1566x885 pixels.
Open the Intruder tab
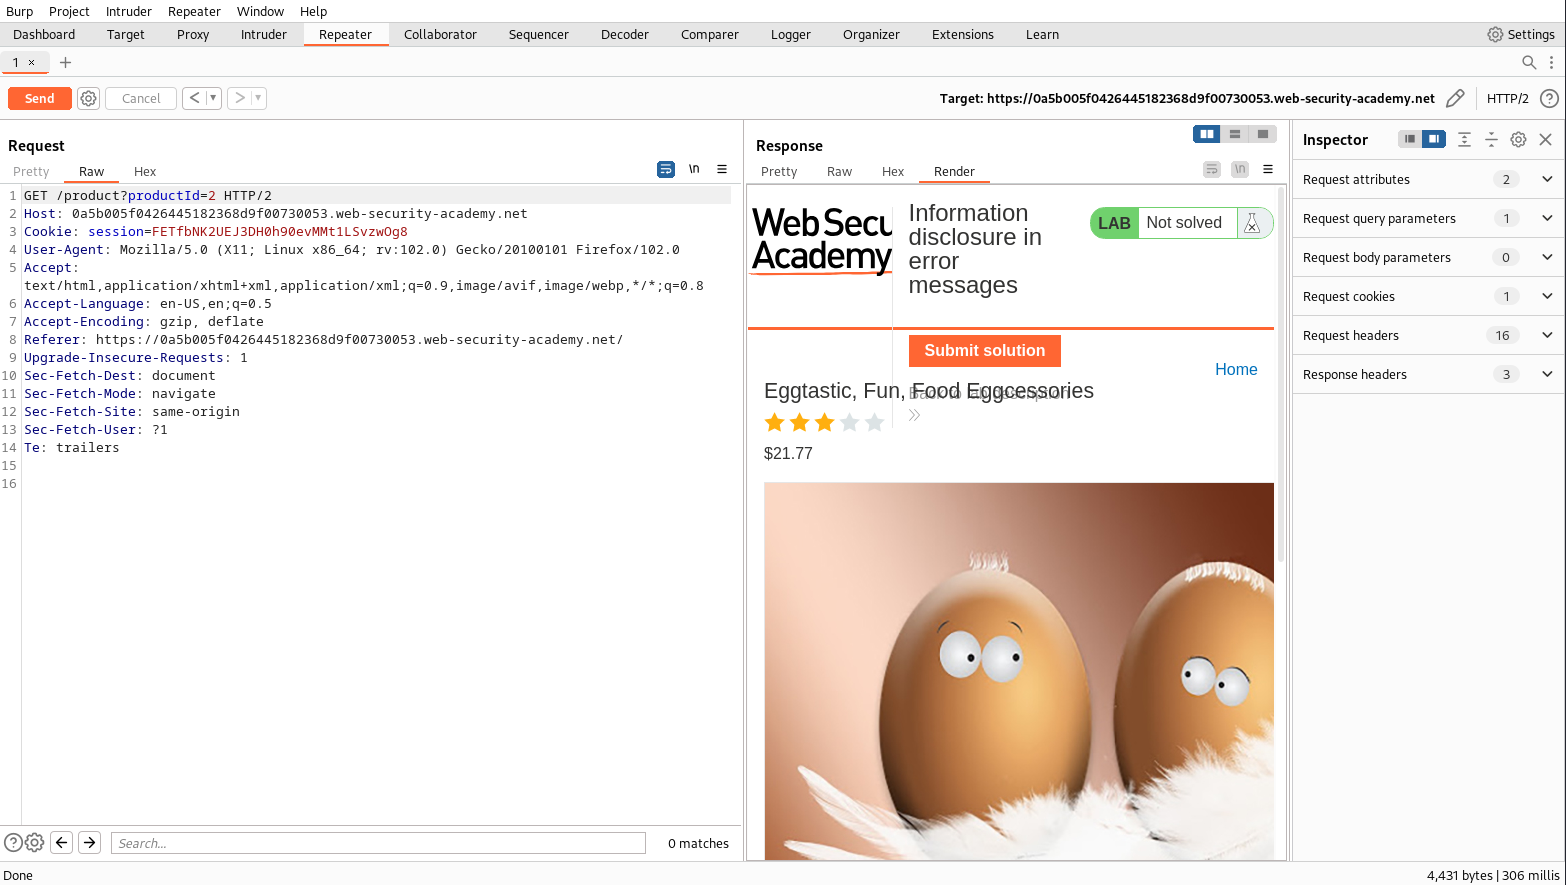coord(264,34)
